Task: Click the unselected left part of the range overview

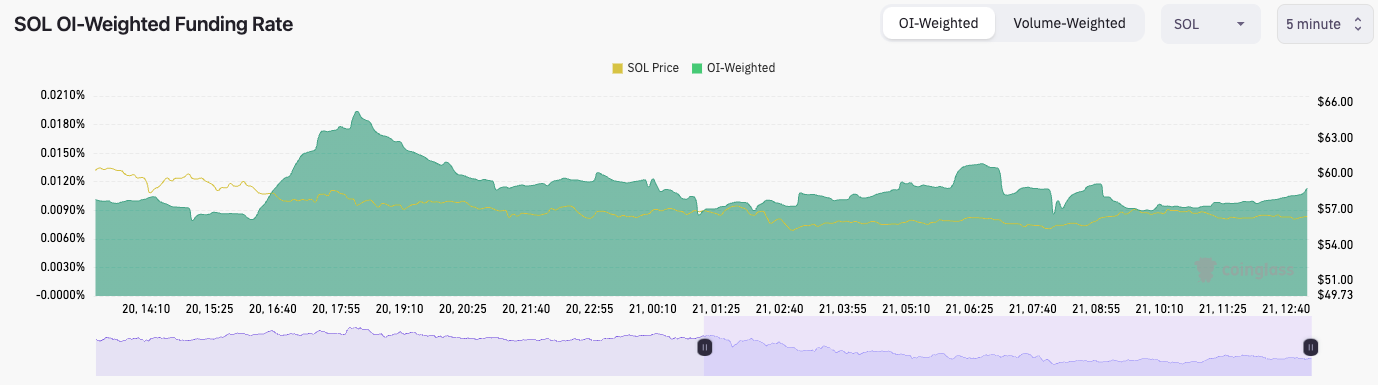Action: pyautogui.click(x=400, y=347)
